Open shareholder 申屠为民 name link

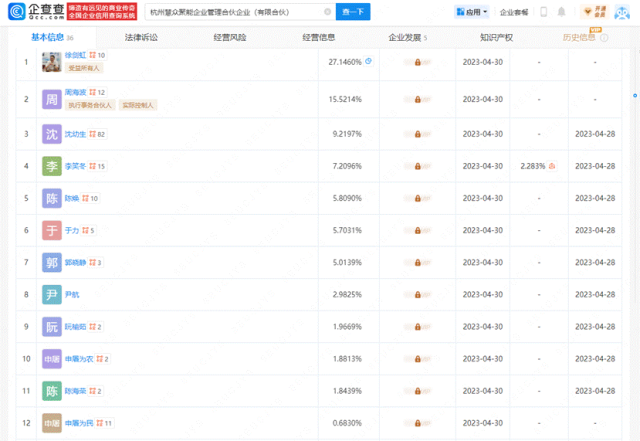79,423
